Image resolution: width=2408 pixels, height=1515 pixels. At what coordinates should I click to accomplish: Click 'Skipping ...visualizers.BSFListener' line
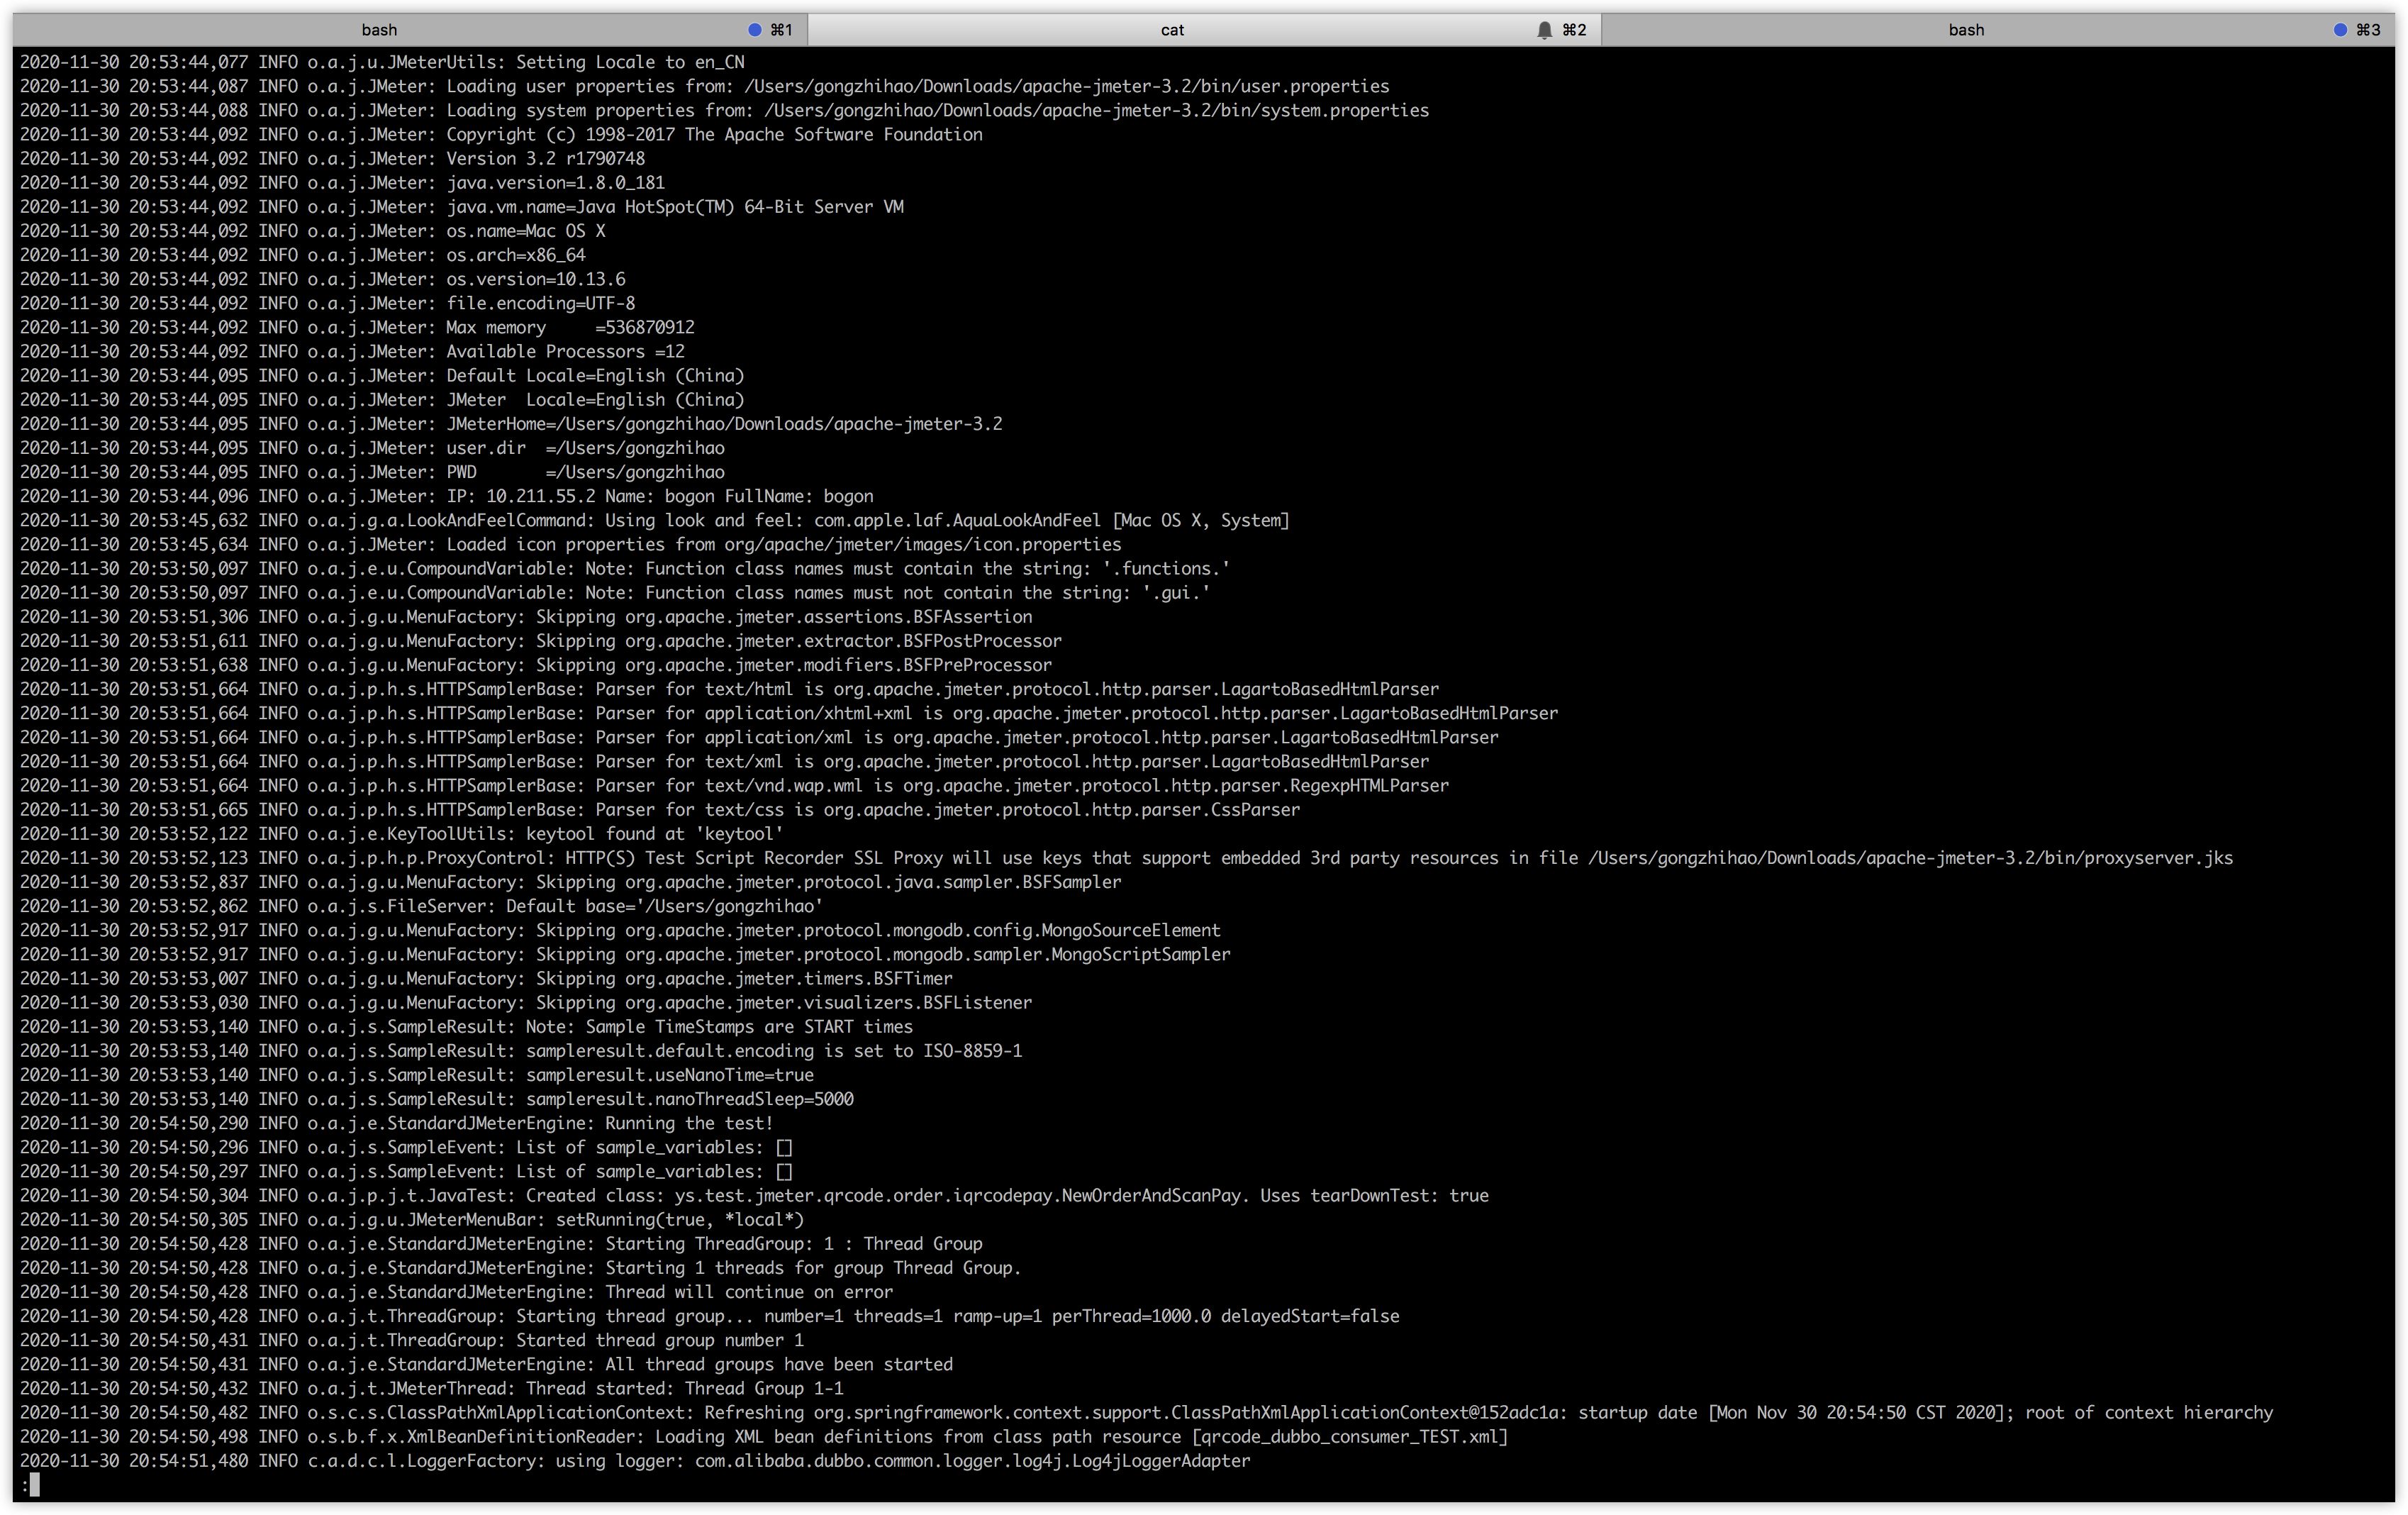coord(526,1002)
